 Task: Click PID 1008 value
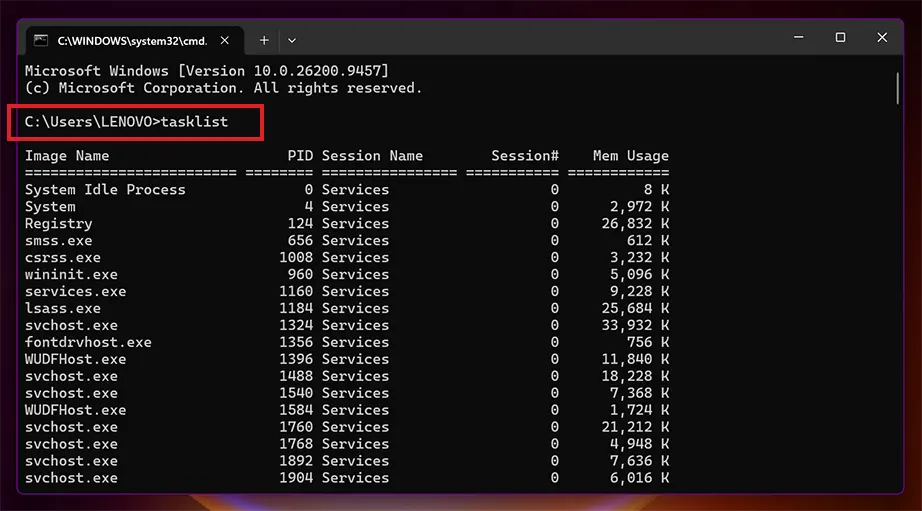pyautogui.click(x=296, y=258)
